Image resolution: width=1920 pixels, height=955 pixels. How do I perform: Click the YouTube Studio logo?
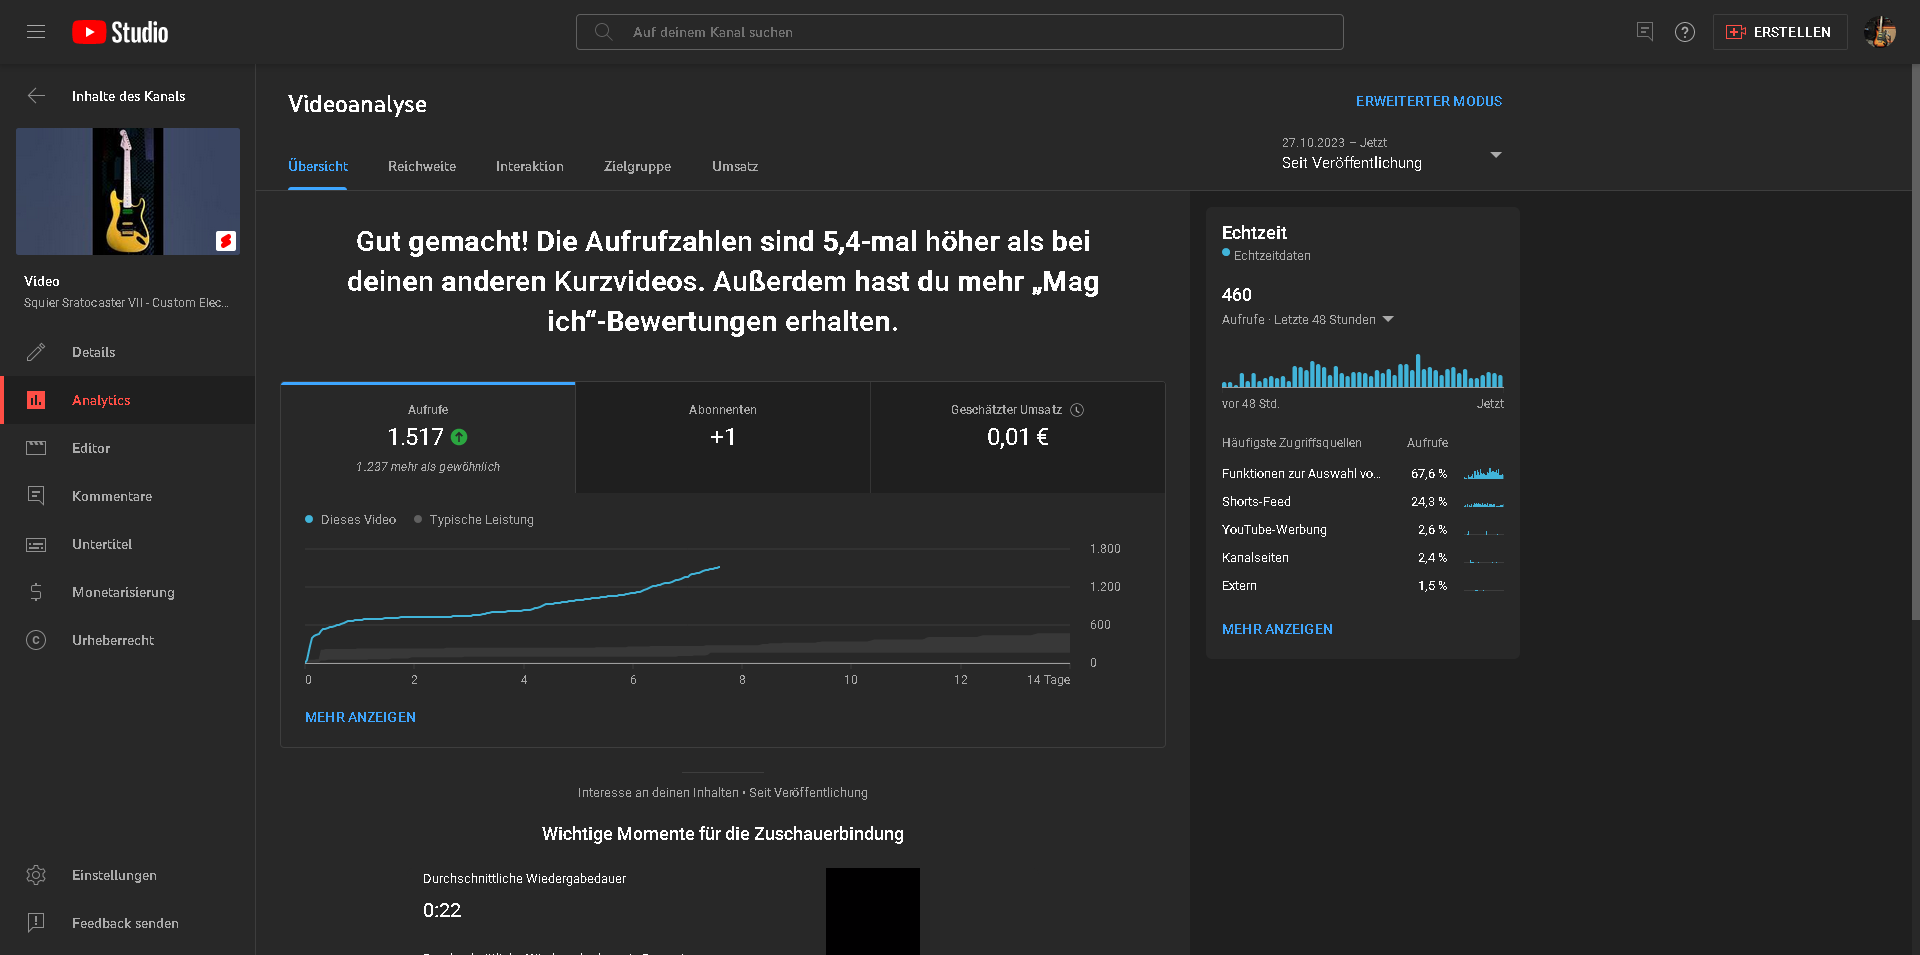point(120,32)
